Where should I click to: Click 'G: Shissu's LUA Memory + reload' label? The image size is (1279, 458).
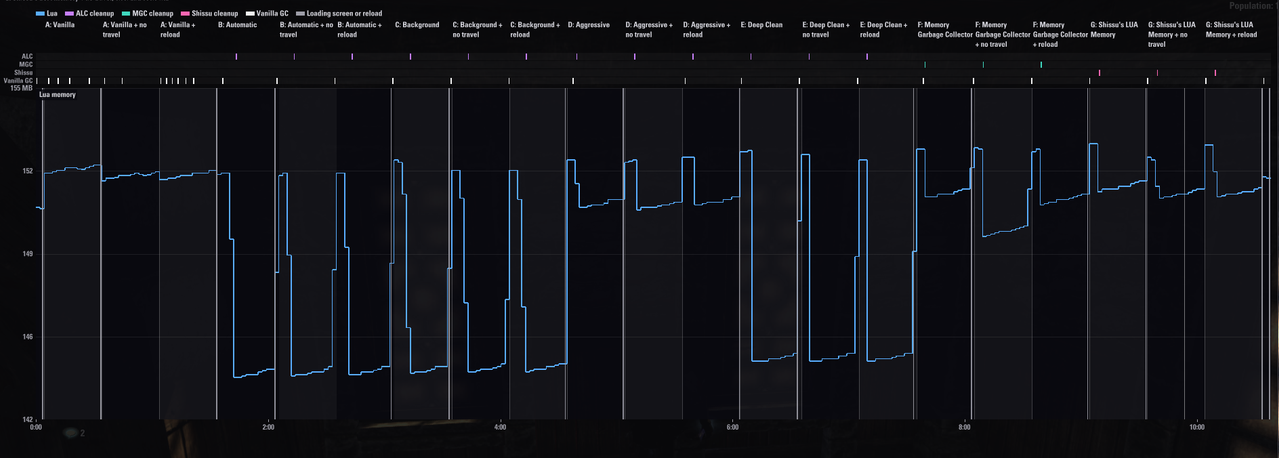(1231, 30)
